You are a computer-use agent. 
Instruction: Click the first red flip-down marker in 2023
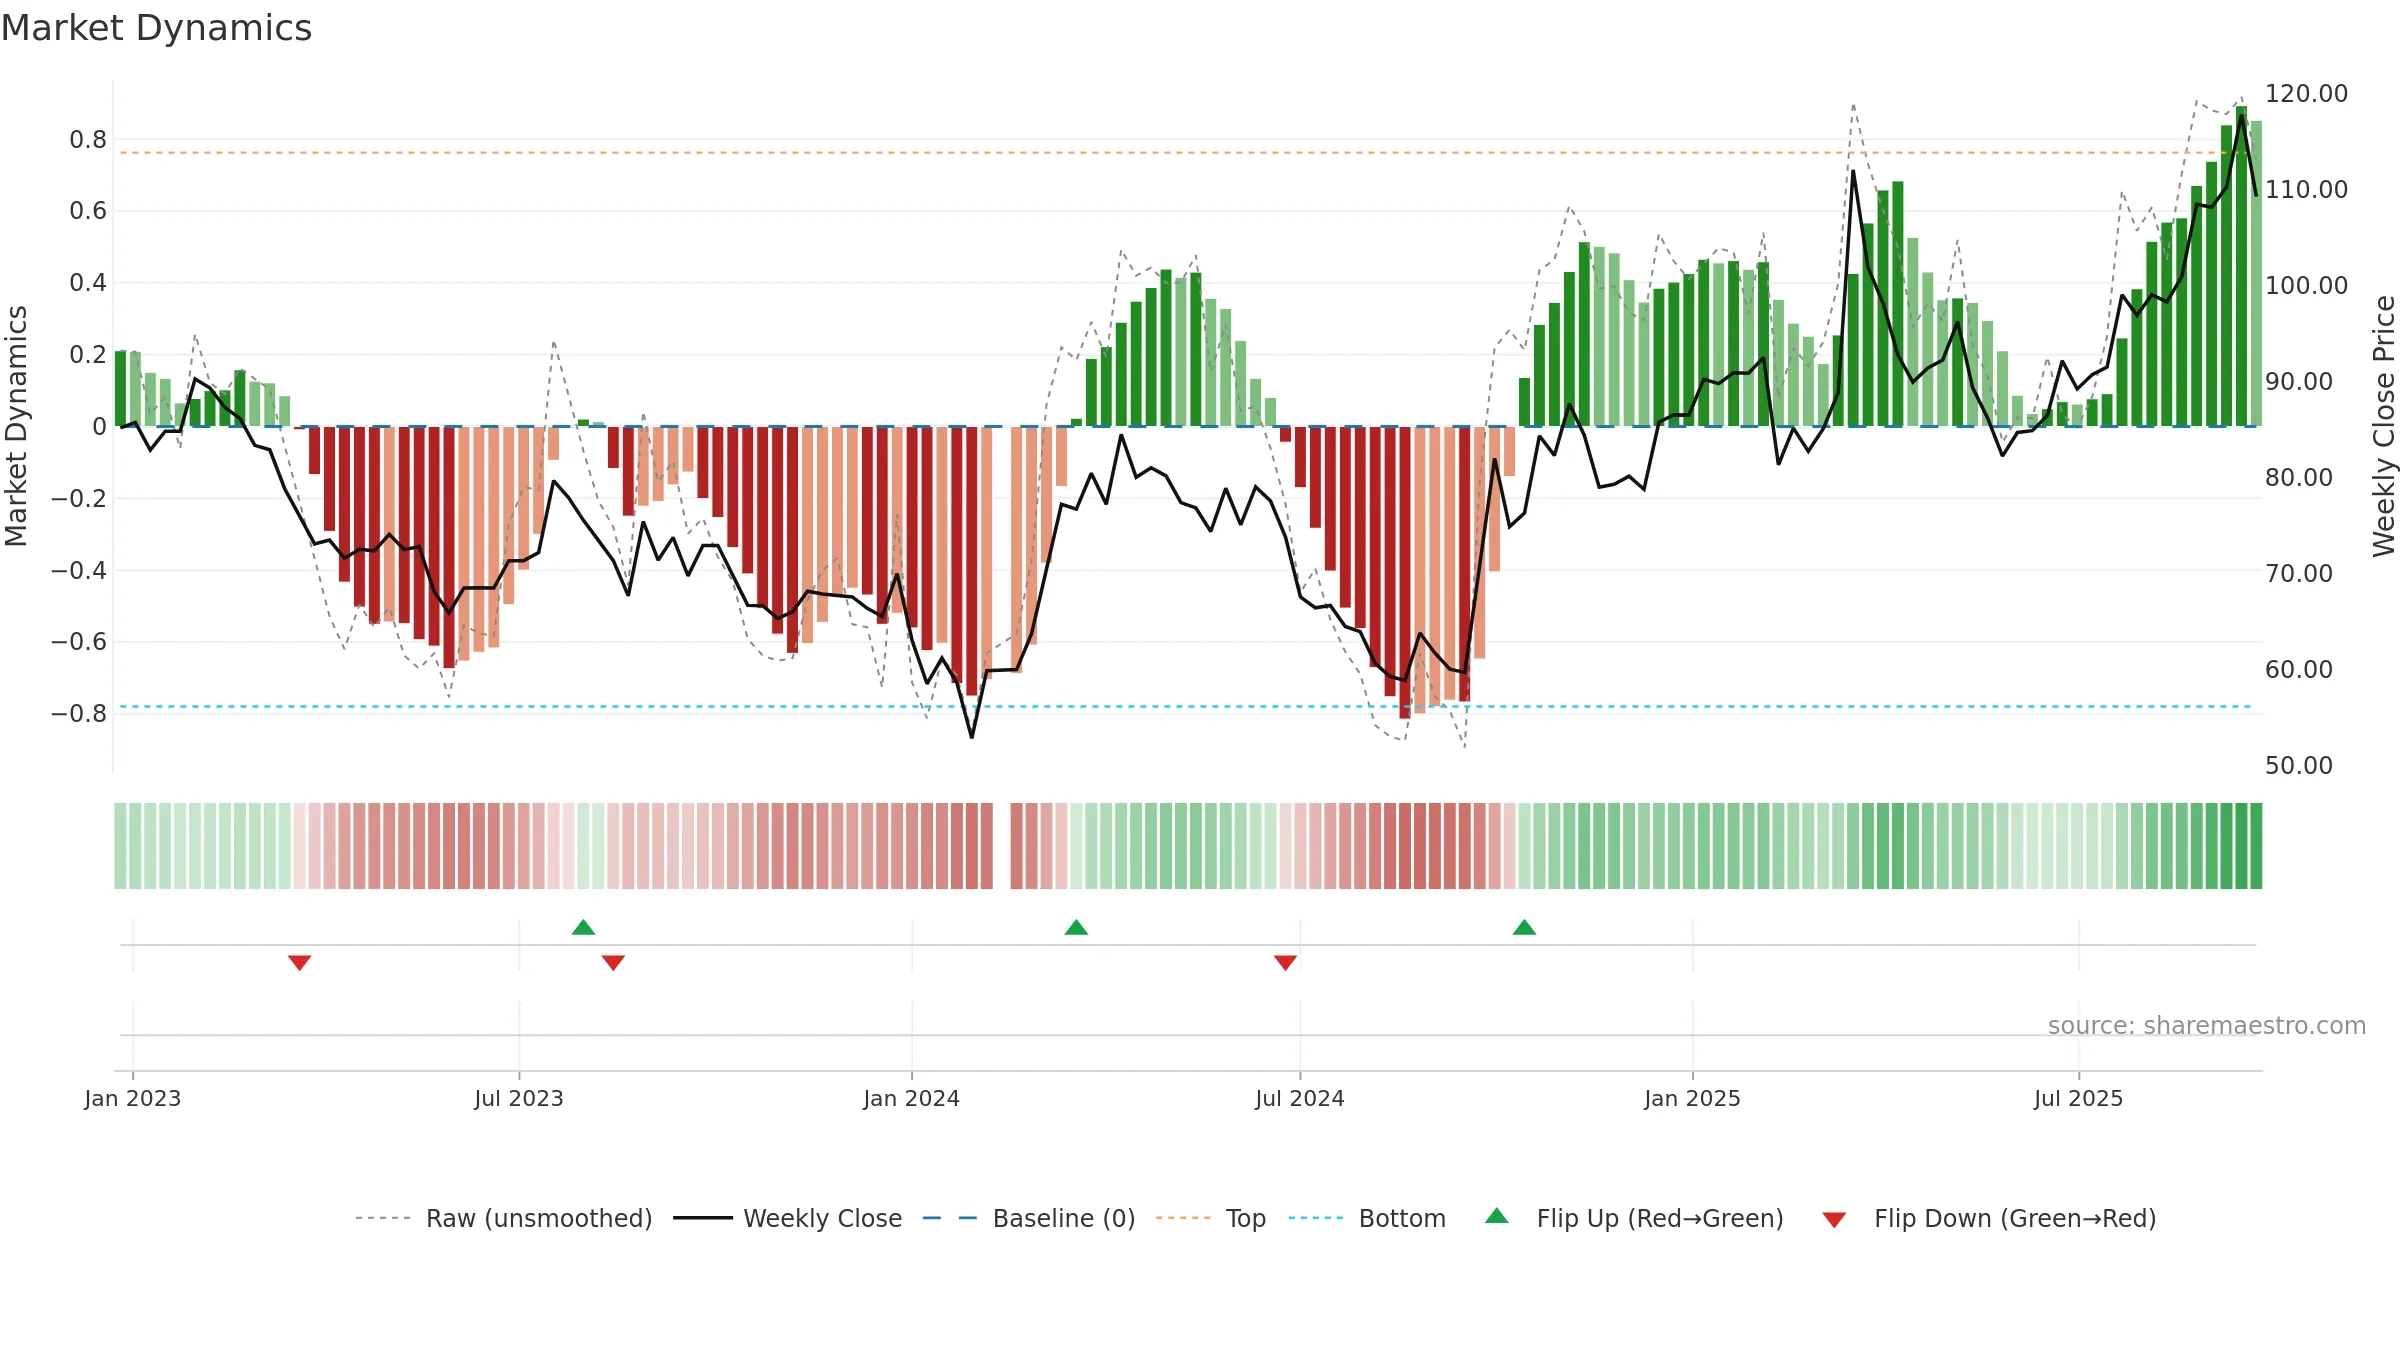pyautogui.click(x=300, y=962)
